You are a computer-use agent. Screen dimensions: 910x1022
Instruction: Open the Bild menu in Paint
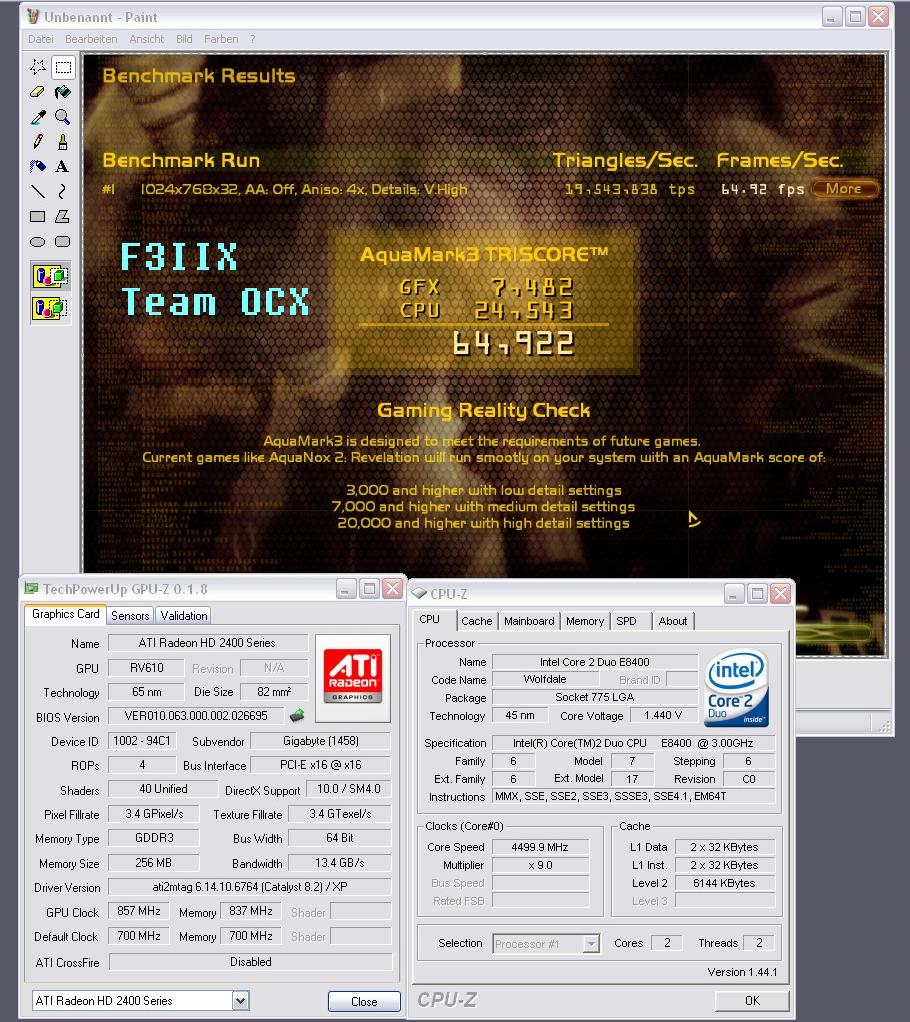click(184, 39)
